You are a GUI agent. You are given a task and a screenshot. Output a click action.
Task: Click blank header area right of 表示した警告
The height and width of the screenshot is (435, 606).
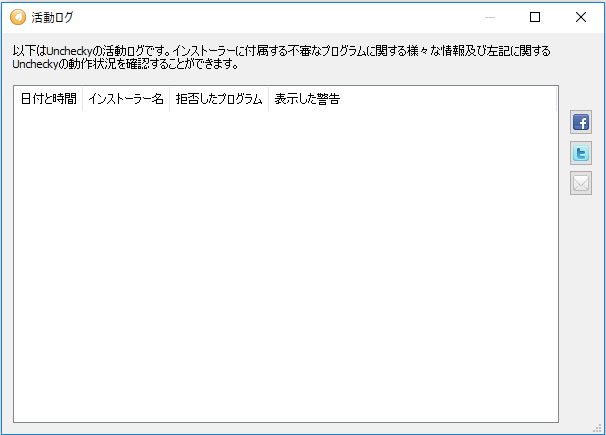(450, 100)
